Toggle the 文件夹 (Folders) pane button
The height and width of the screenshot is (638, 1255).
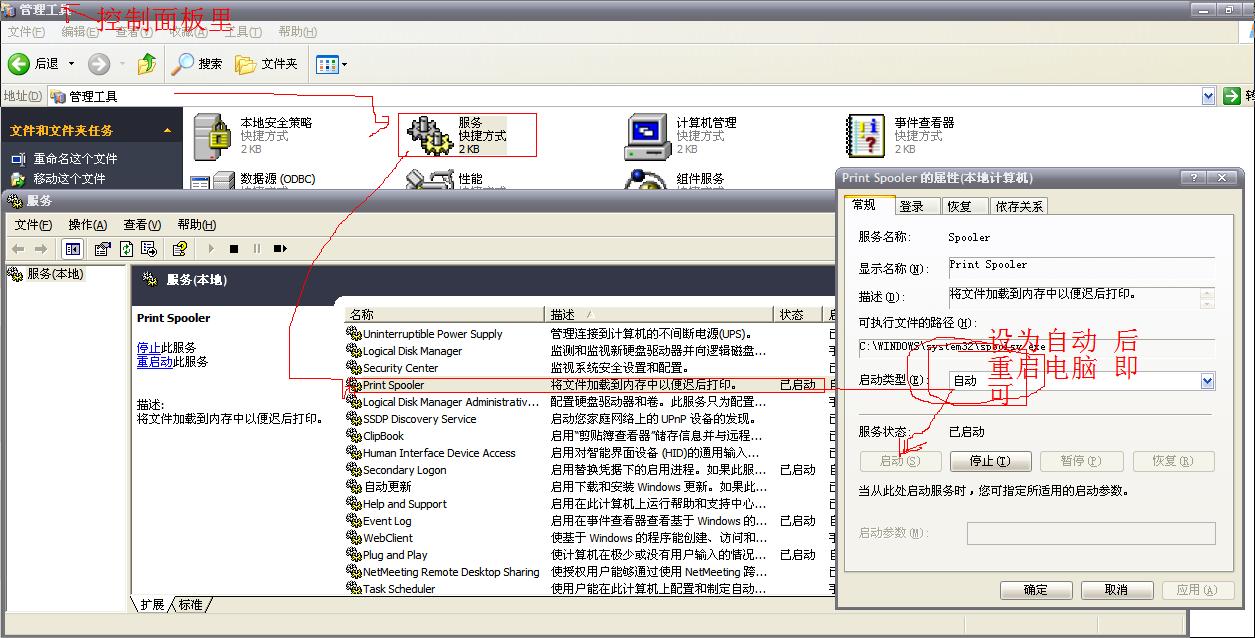pyautogui.click(x=267, y=64)
